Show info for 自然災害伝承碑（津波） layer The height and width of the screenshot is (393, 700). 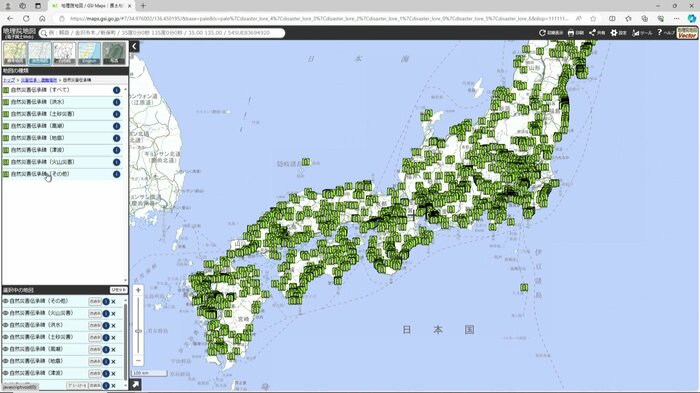117,150
